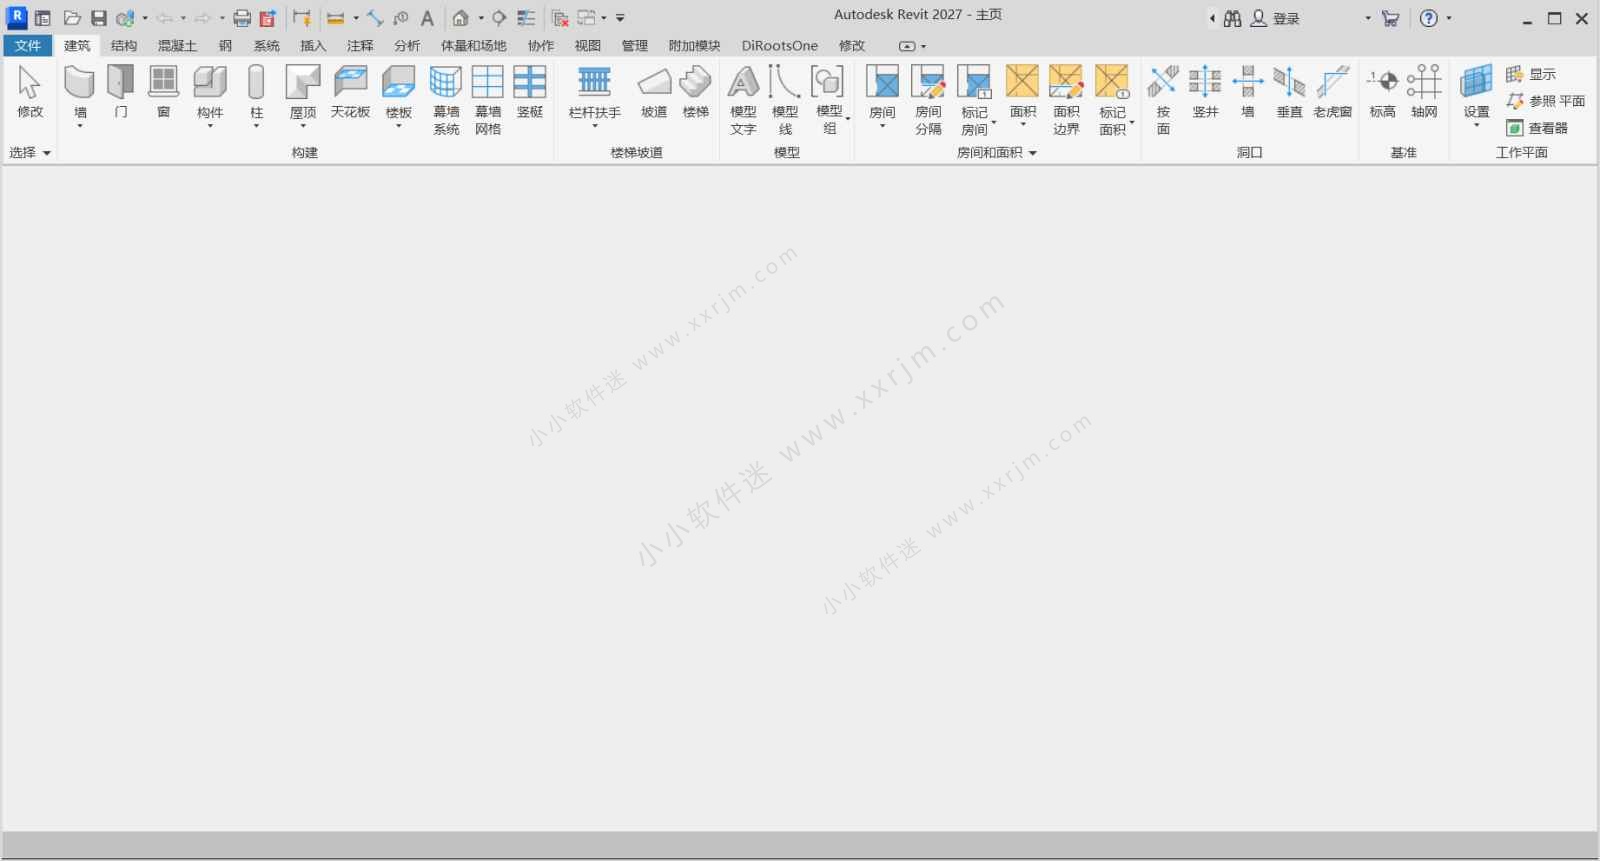Select the 楼梯 (Stair) tool

click(696, 92)
